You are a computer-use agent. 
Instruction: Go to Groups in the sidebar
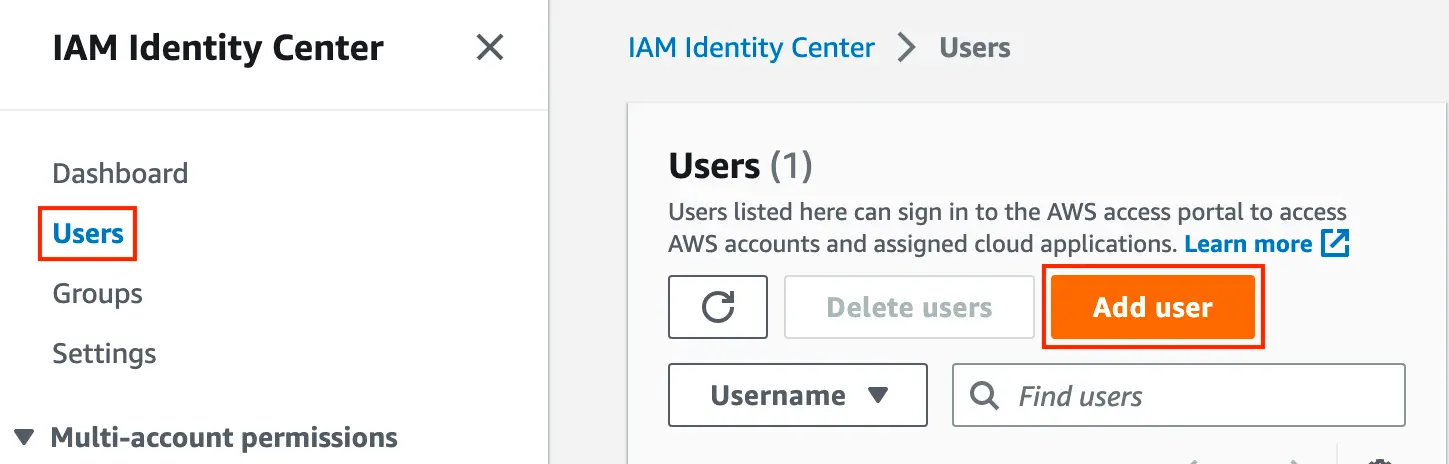[x=97, y=294]
